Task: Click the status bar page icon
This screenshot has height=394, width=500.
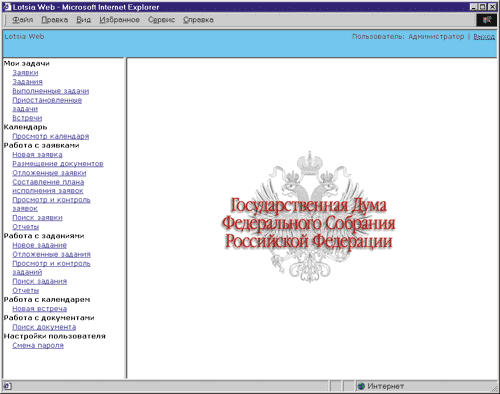Action: 8,386
